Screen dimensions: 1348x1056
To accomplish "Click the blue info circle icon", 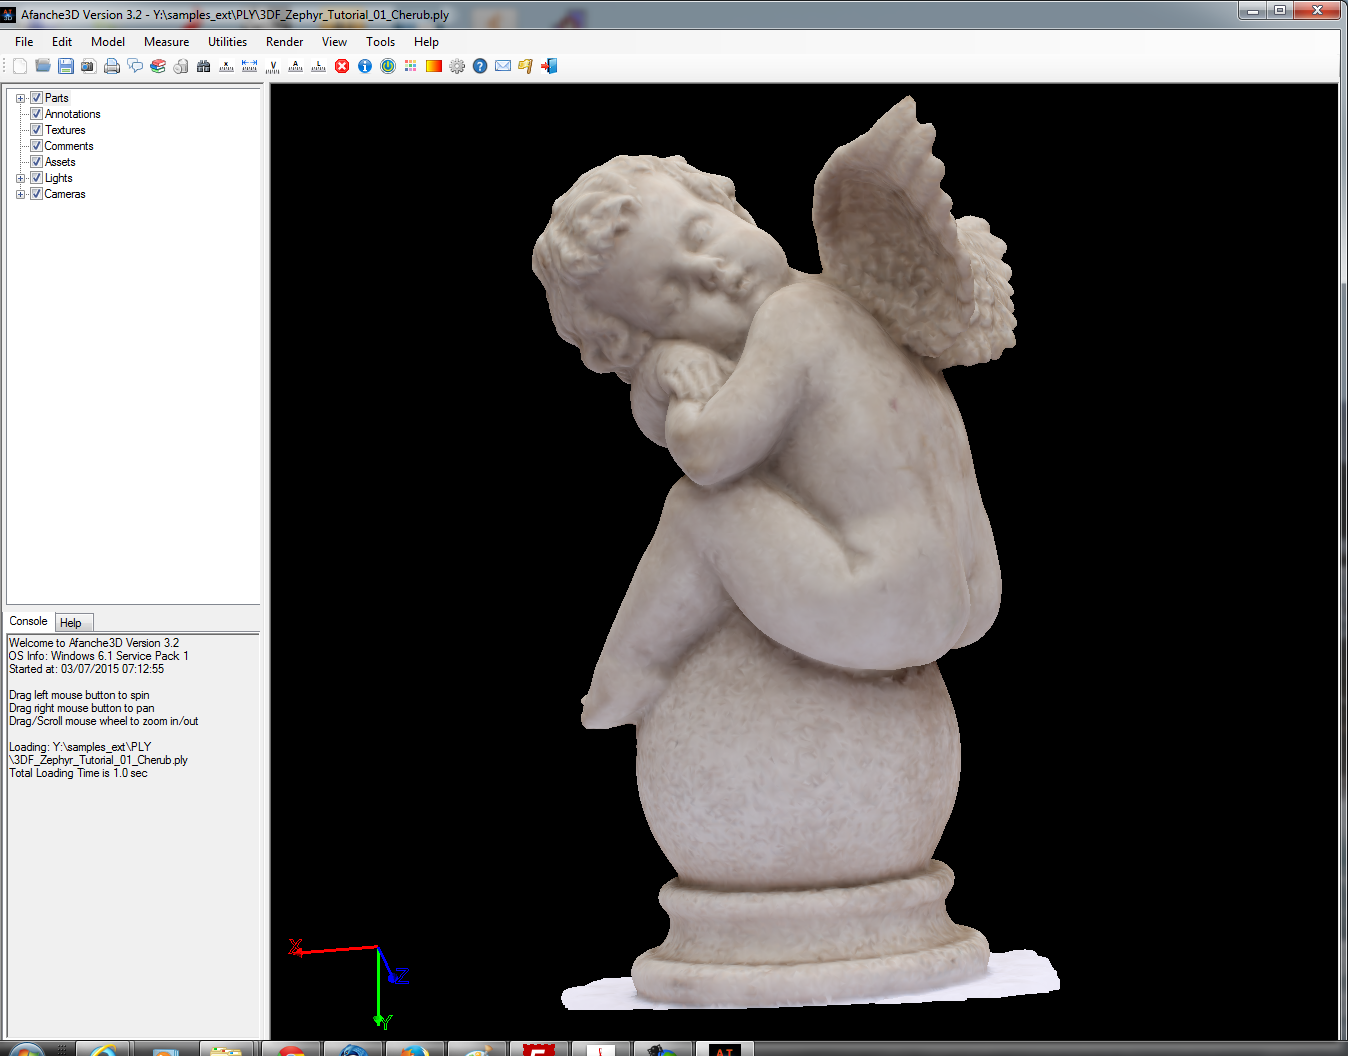I will pos(365,66).
